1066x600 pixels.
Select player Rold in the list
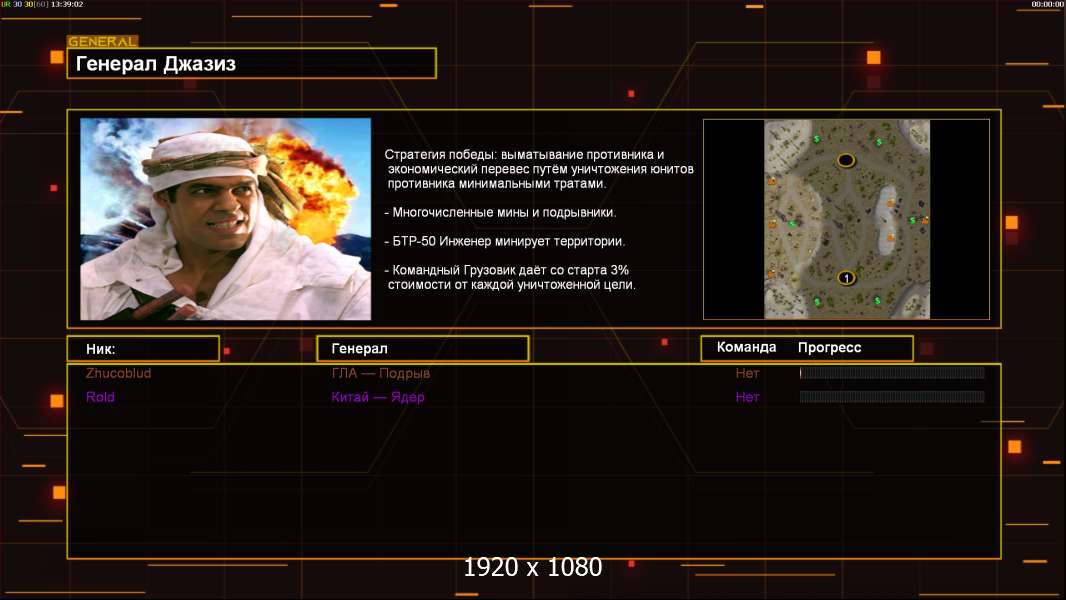pyautogui.click(x=100, y=397)
